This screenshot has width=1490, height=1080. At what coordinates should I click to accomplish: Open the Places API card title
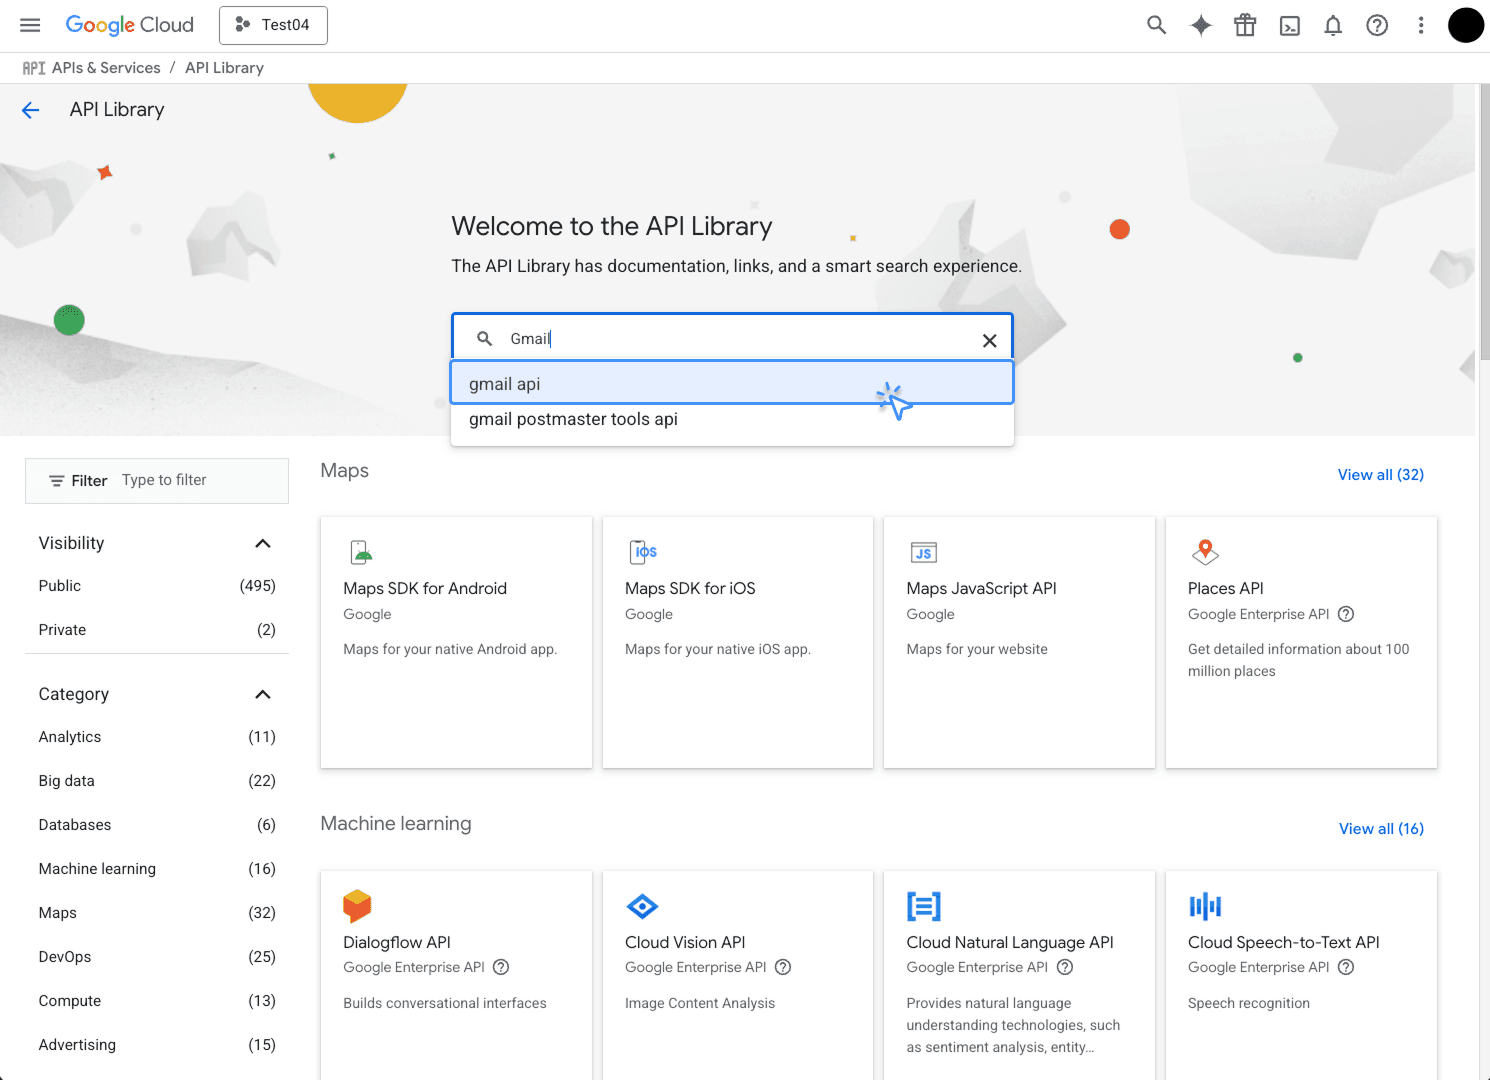(x=1226, y=589)
